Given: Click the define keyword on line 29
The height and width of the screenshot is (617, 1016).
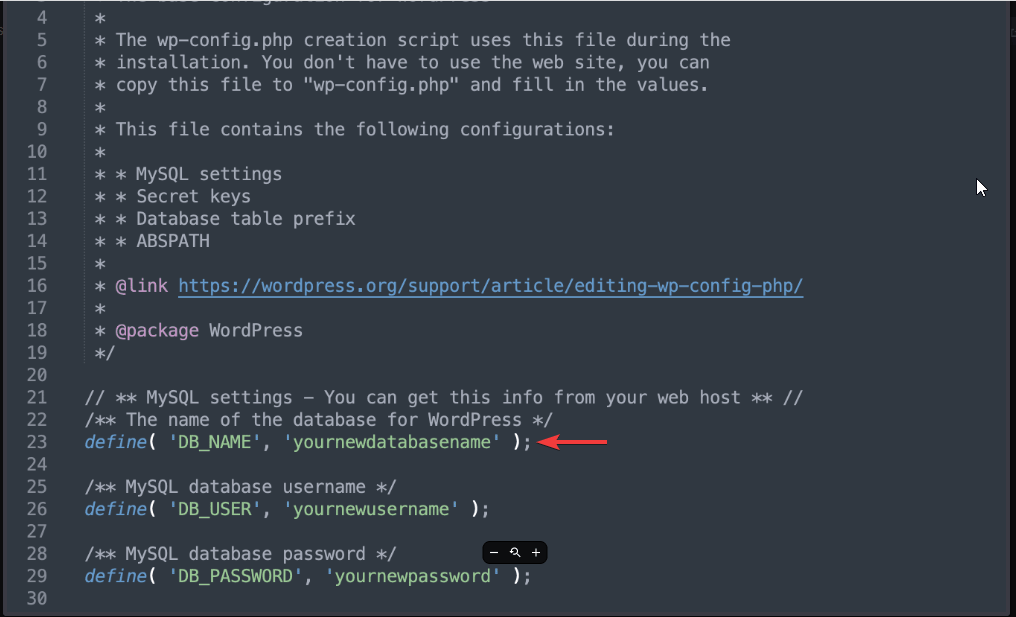Looking at the screenshot, I should [115, 576].
